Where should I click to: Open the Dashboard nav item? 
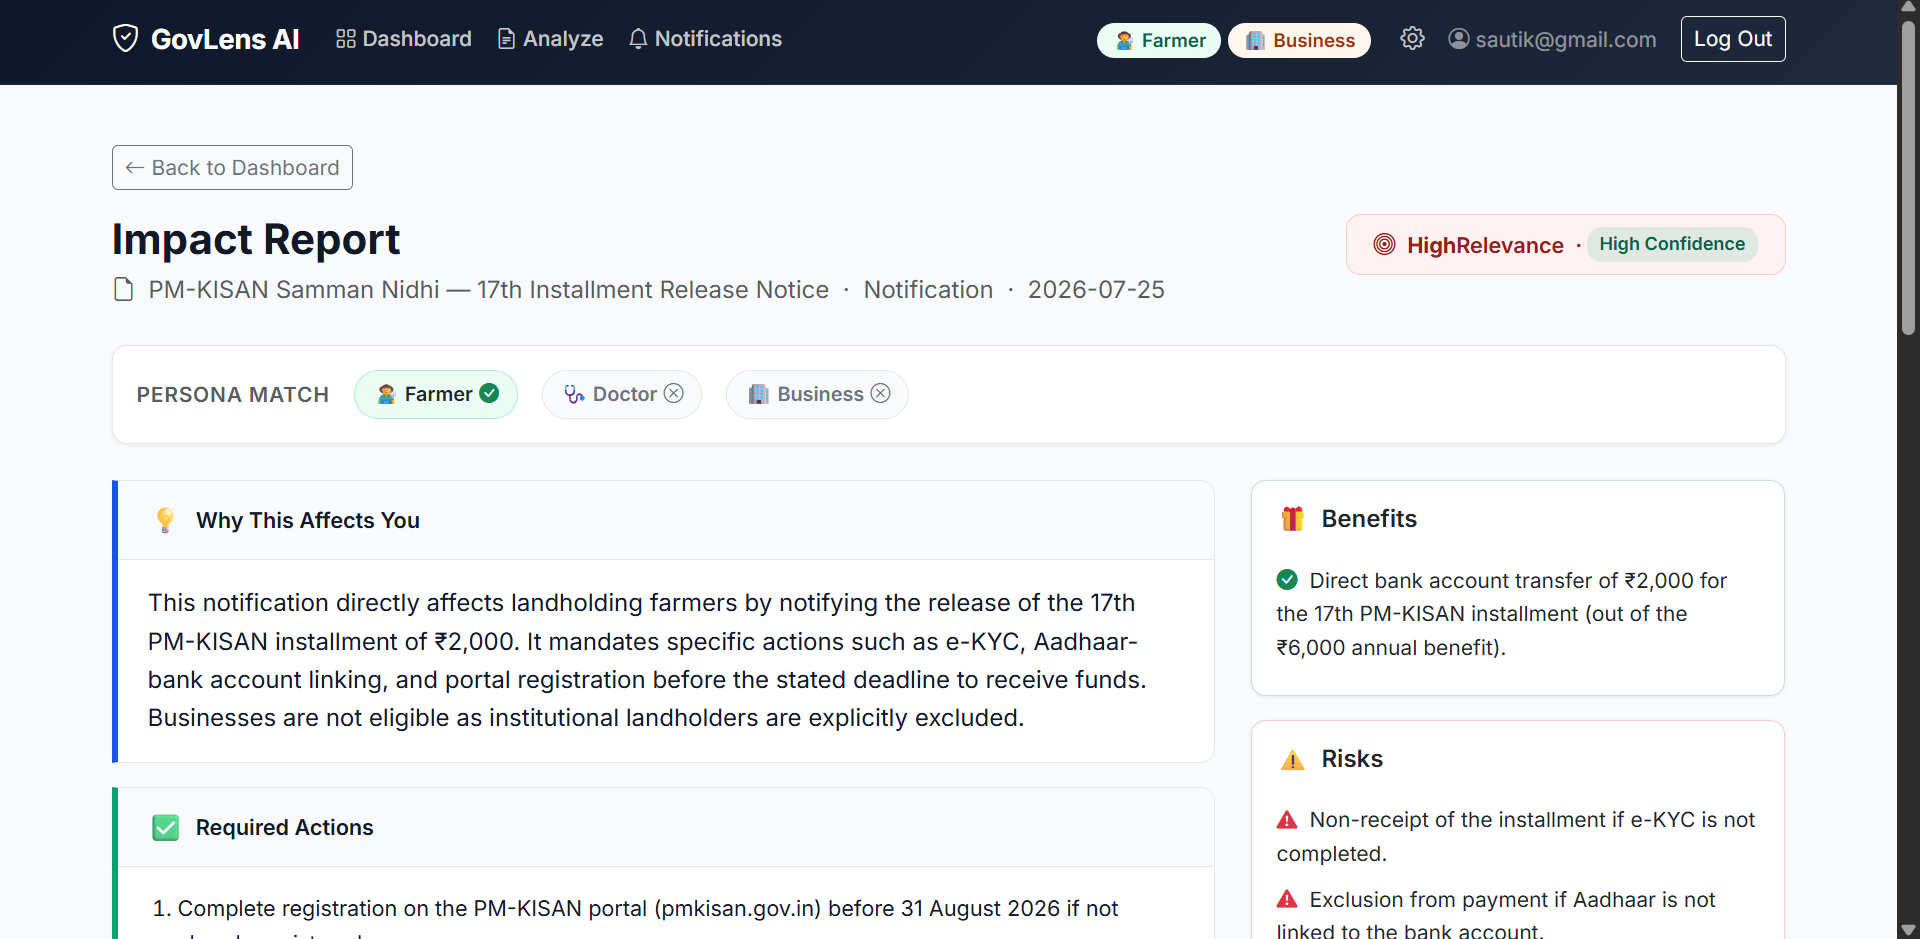point(404,39)
